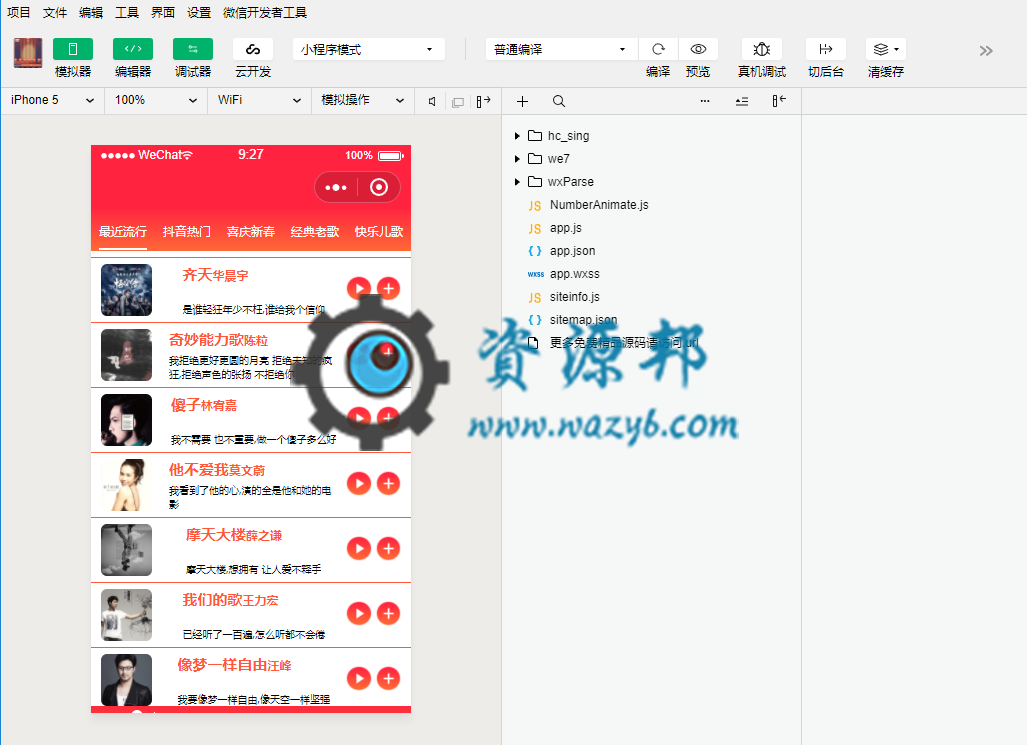Play song 像梦一样自由
Screen dimensions: 1027x745
click(x=359, y=678)
